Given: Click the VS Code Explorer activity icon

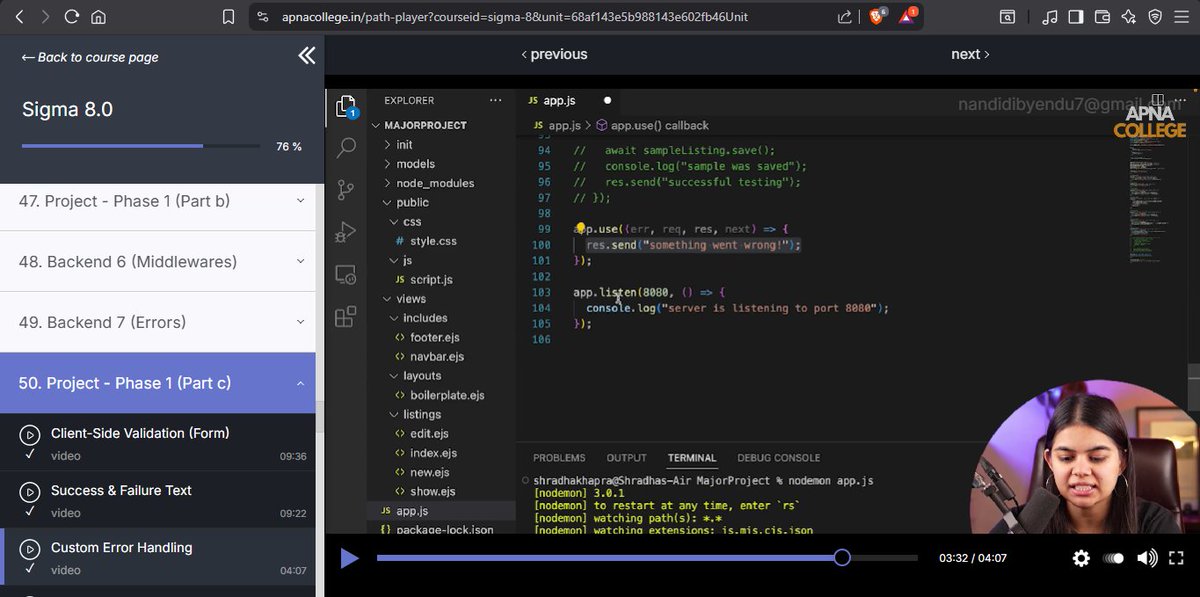Looking at the screenshot, I should 346,107.
